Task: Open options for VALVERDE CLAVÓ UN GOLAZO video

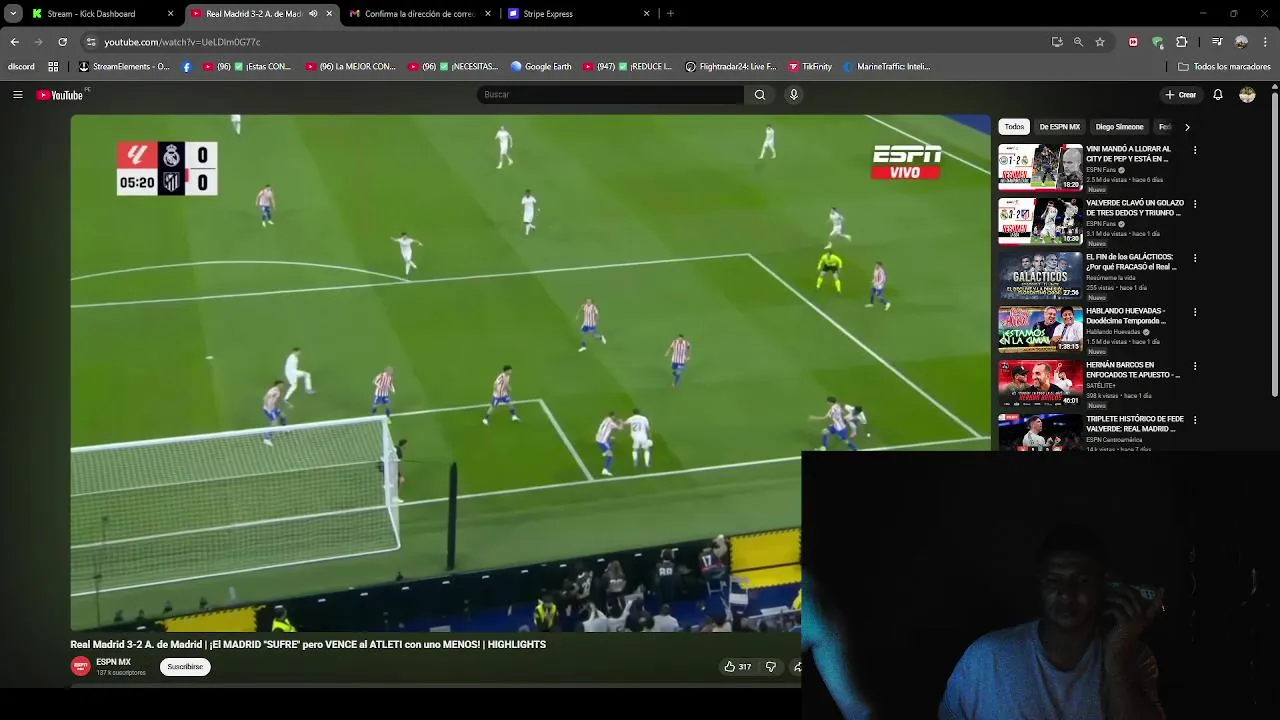Action: [x=1195, y=204]
